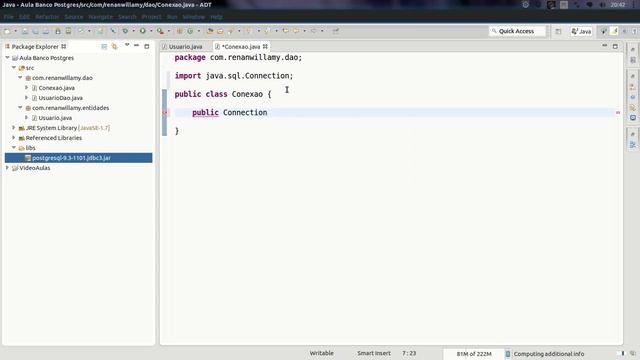
Task: Click the Run External Tools icon
Action: (x=160, y=31)
